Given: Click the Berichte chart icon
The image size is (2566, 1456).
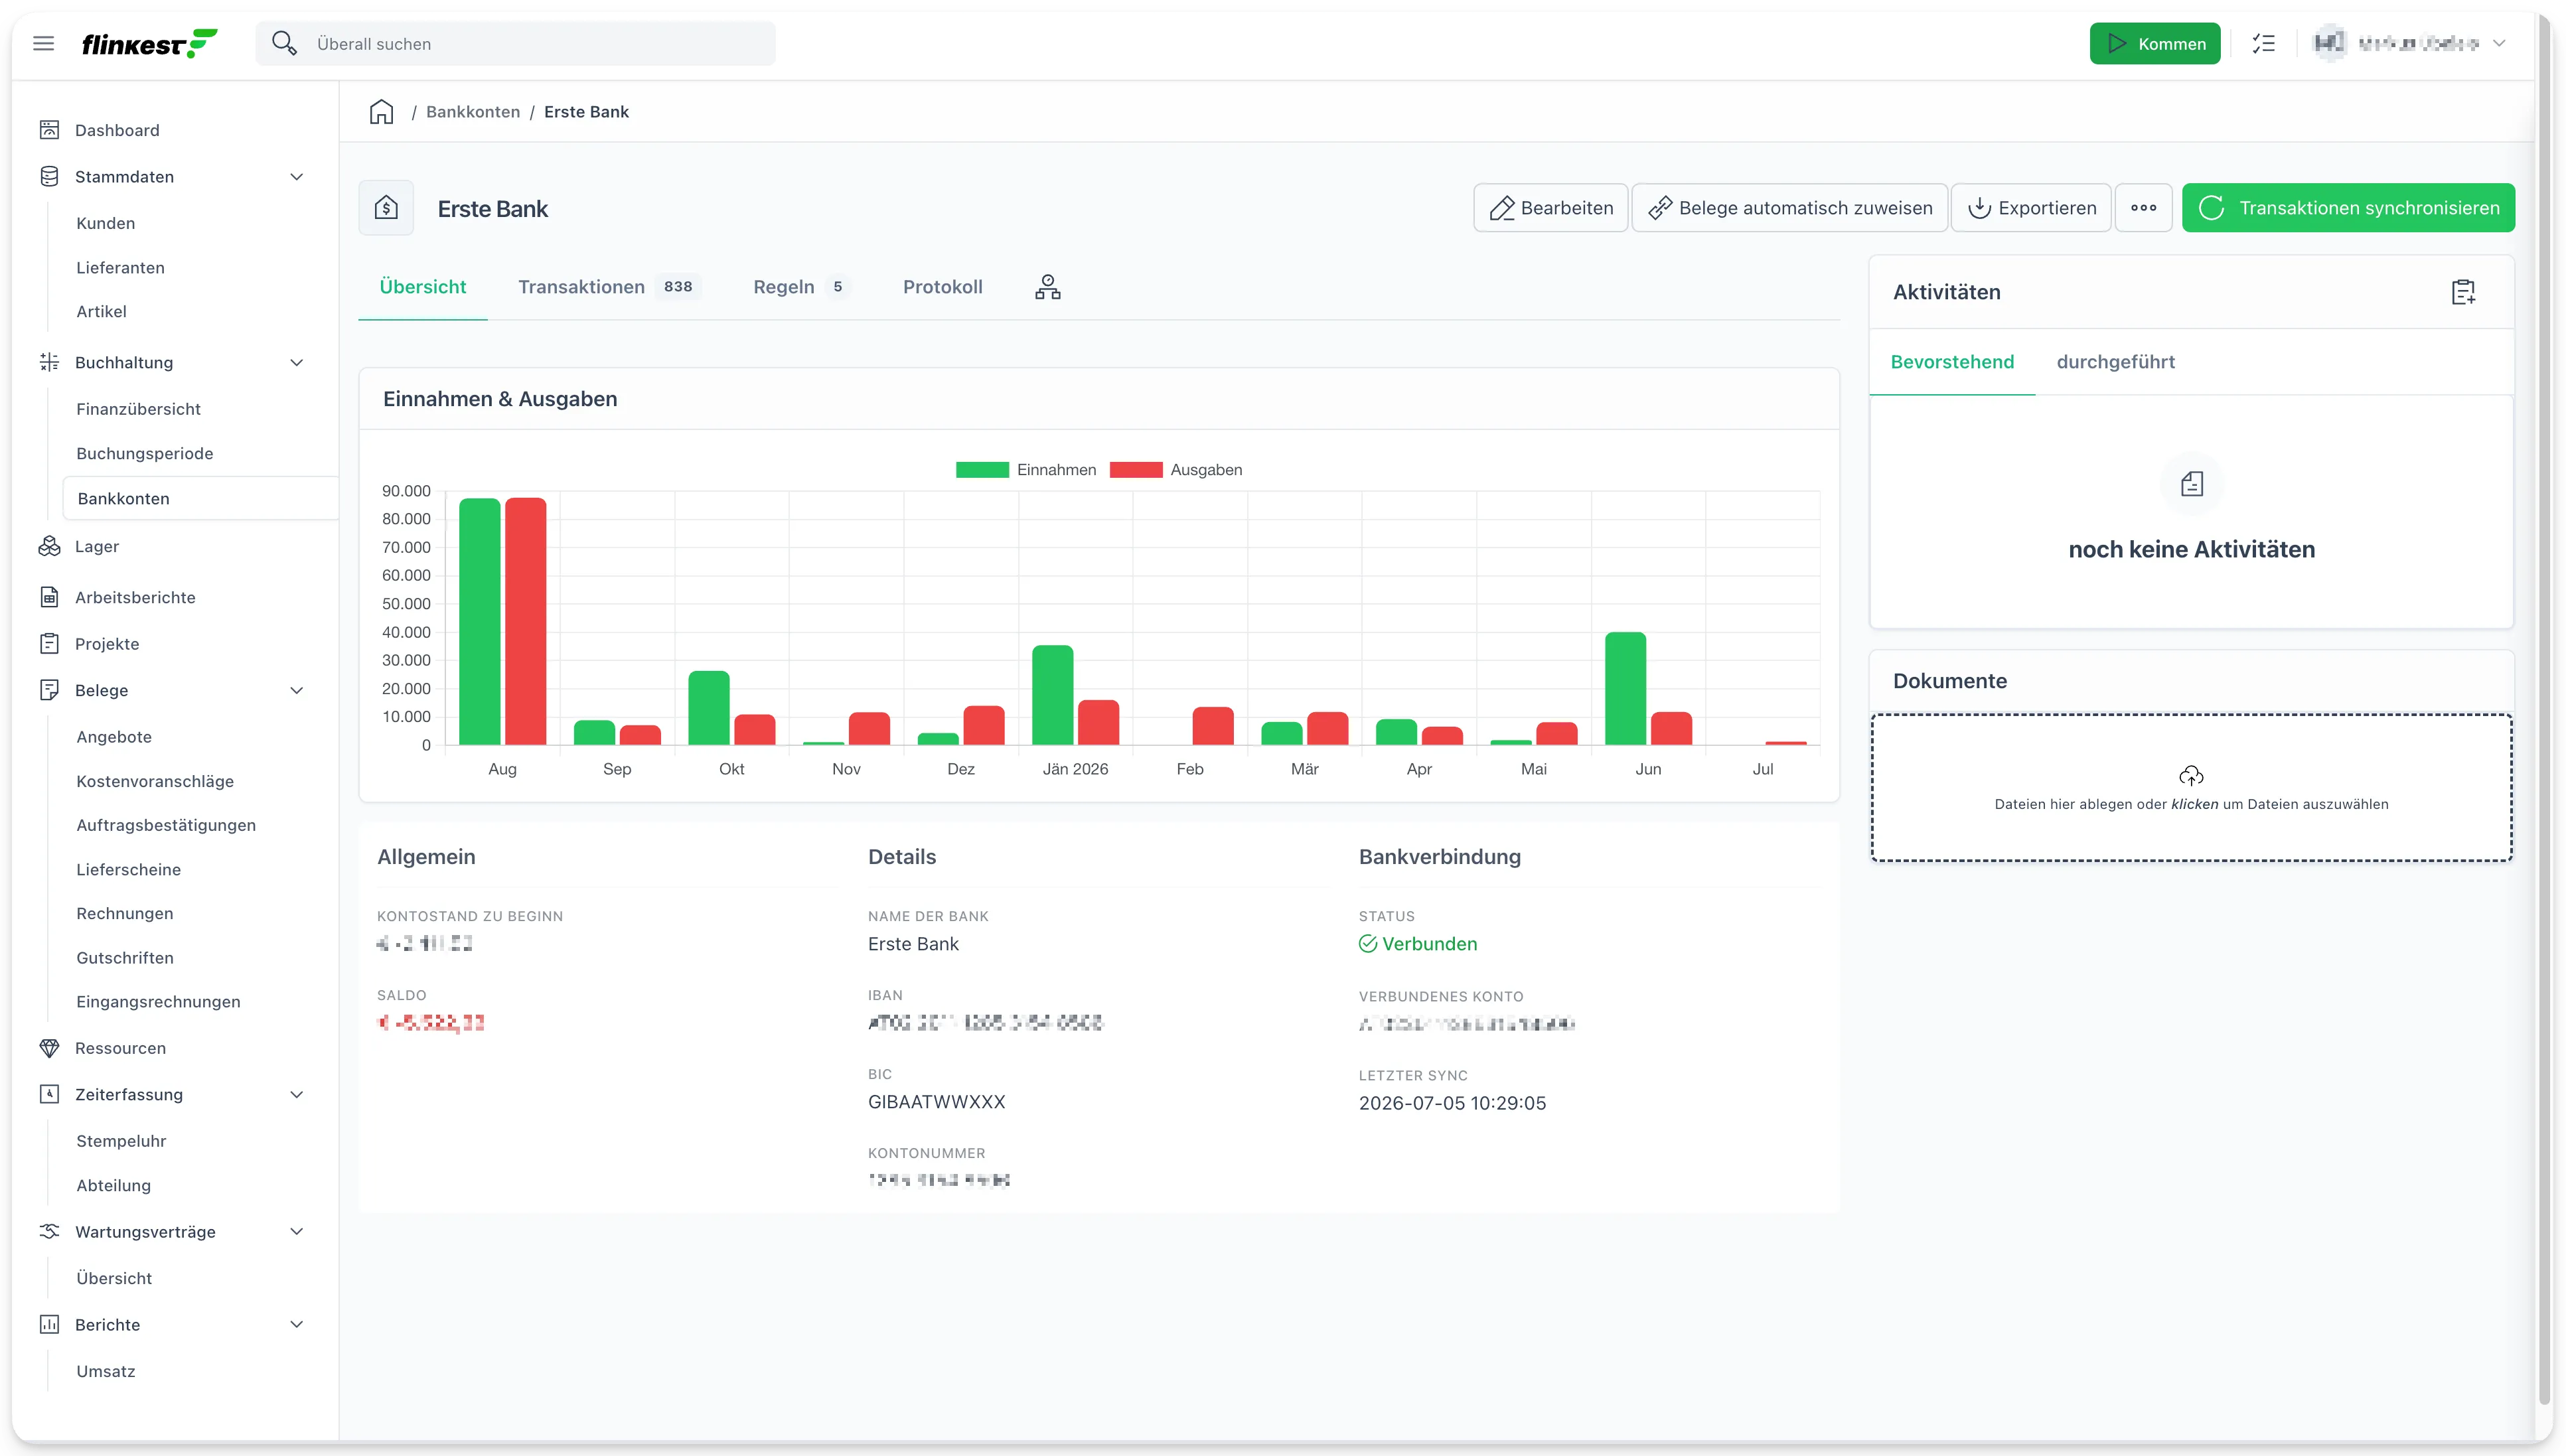Looking at the screenshot, I should tap(49, 1324).
